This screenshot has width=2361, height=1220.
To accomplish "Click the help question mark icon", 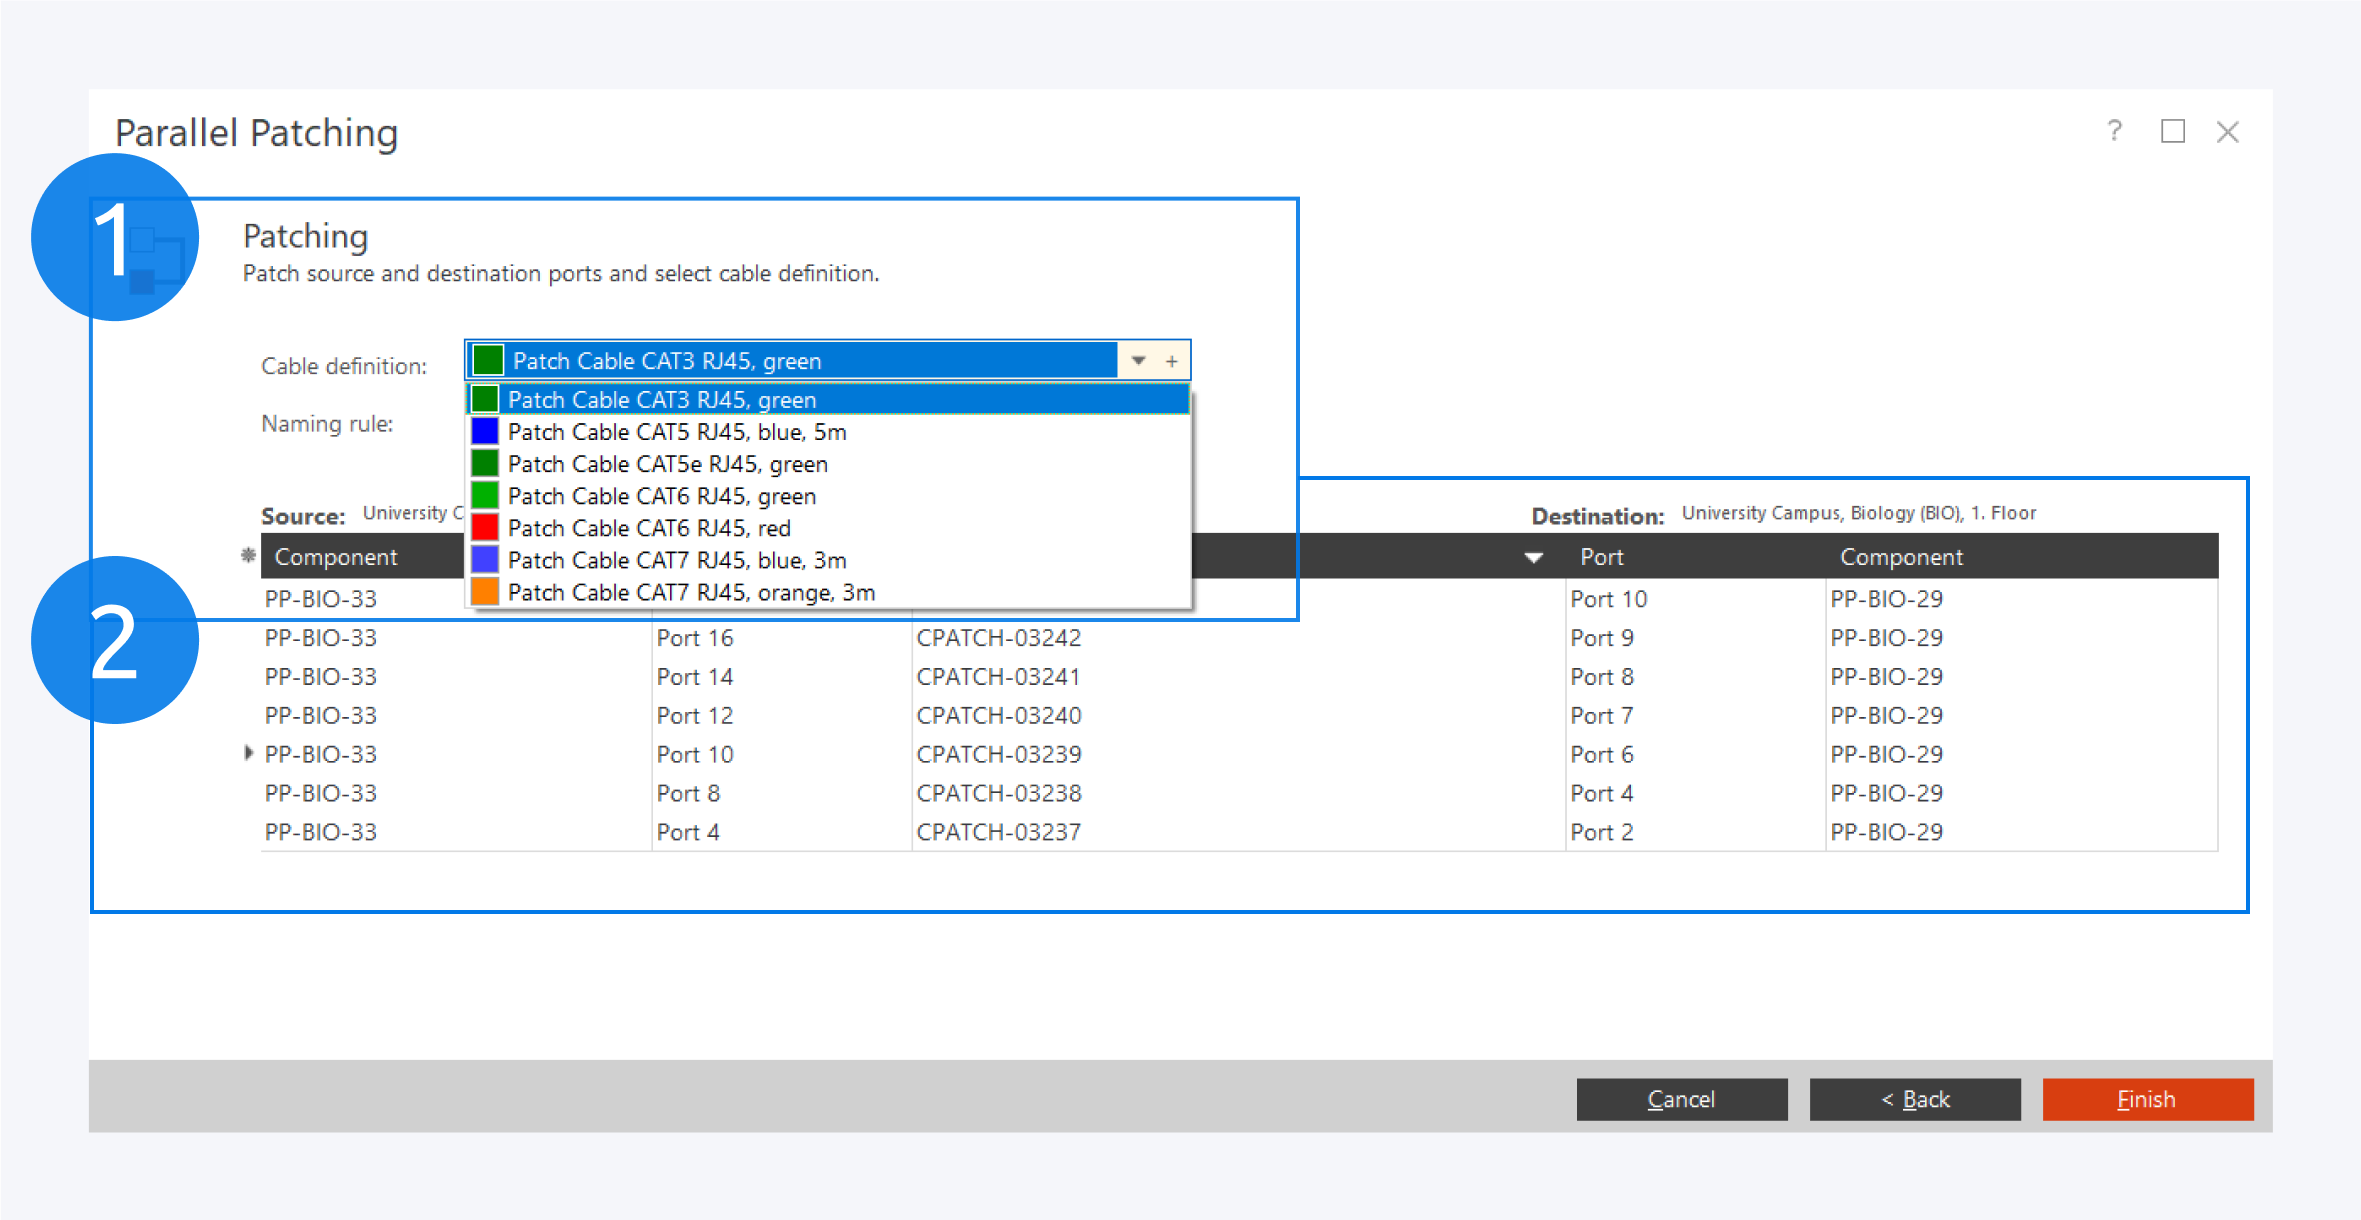I will coord(2114,131).
